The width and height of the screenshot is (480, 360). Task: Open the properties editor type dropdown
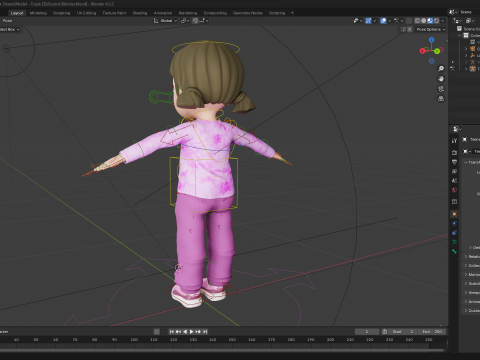coord(457,129)
